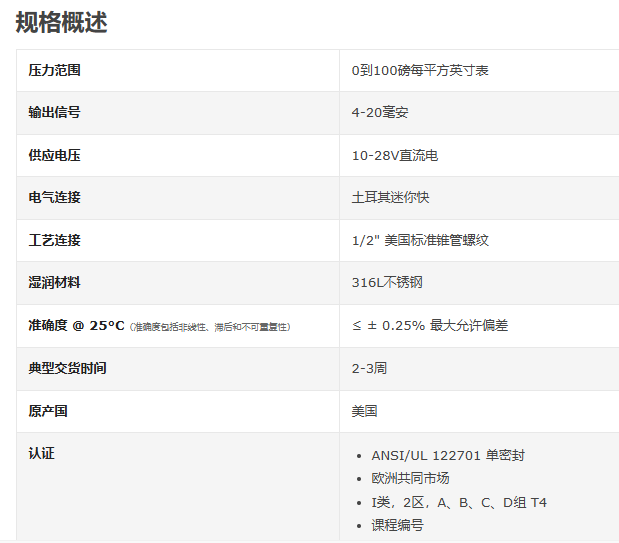
Task: Select the 输出信号 label cell
Action: pos(54,112)
